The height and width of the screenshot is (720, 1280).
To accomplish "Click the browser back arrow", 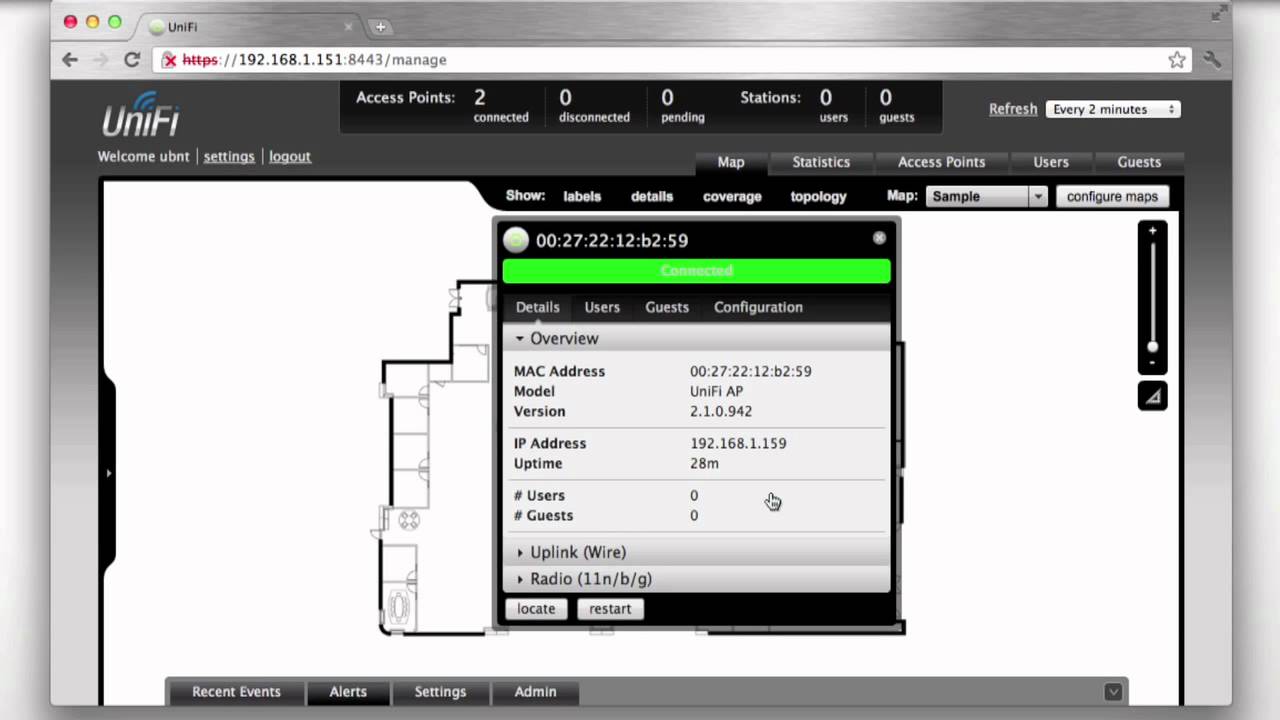I will click(x=70, y=60).
